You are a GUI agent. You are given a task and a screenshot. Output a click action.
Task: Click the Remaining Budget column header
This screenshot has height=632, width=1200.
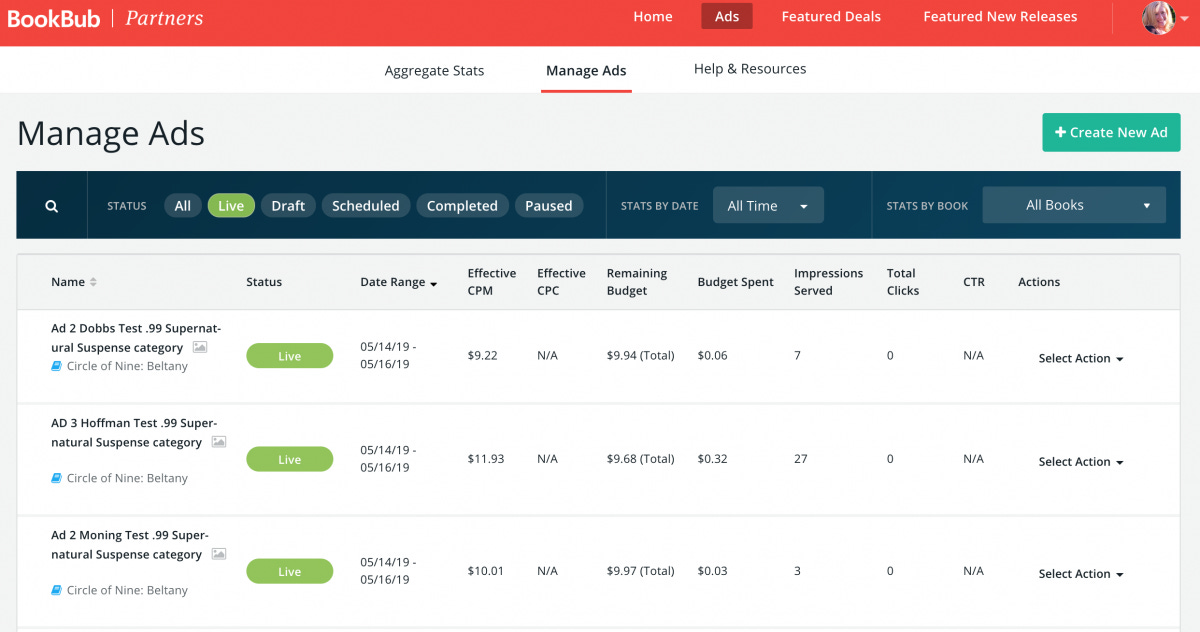coord(637,282)
